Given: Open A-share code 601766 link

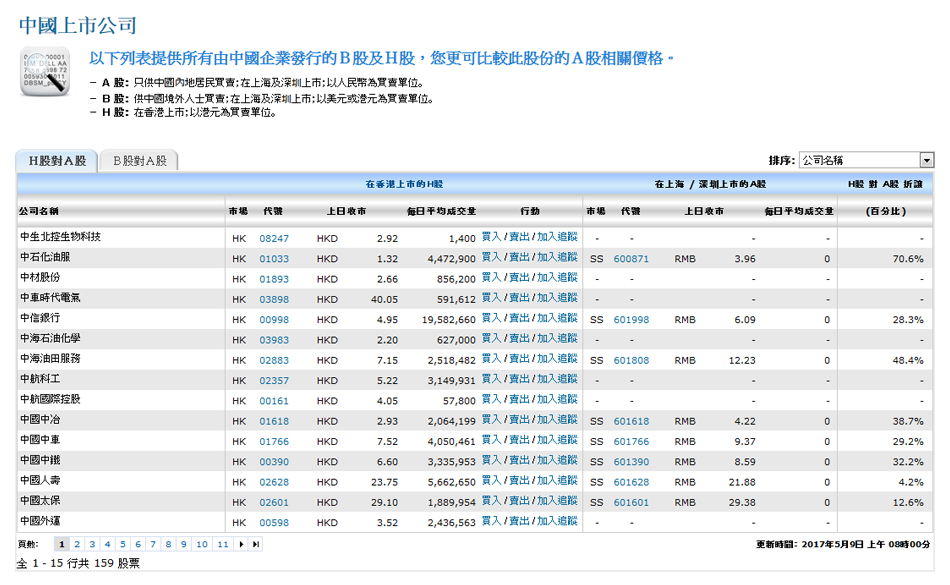Looking at the screenshot, I should coord(631,441).
